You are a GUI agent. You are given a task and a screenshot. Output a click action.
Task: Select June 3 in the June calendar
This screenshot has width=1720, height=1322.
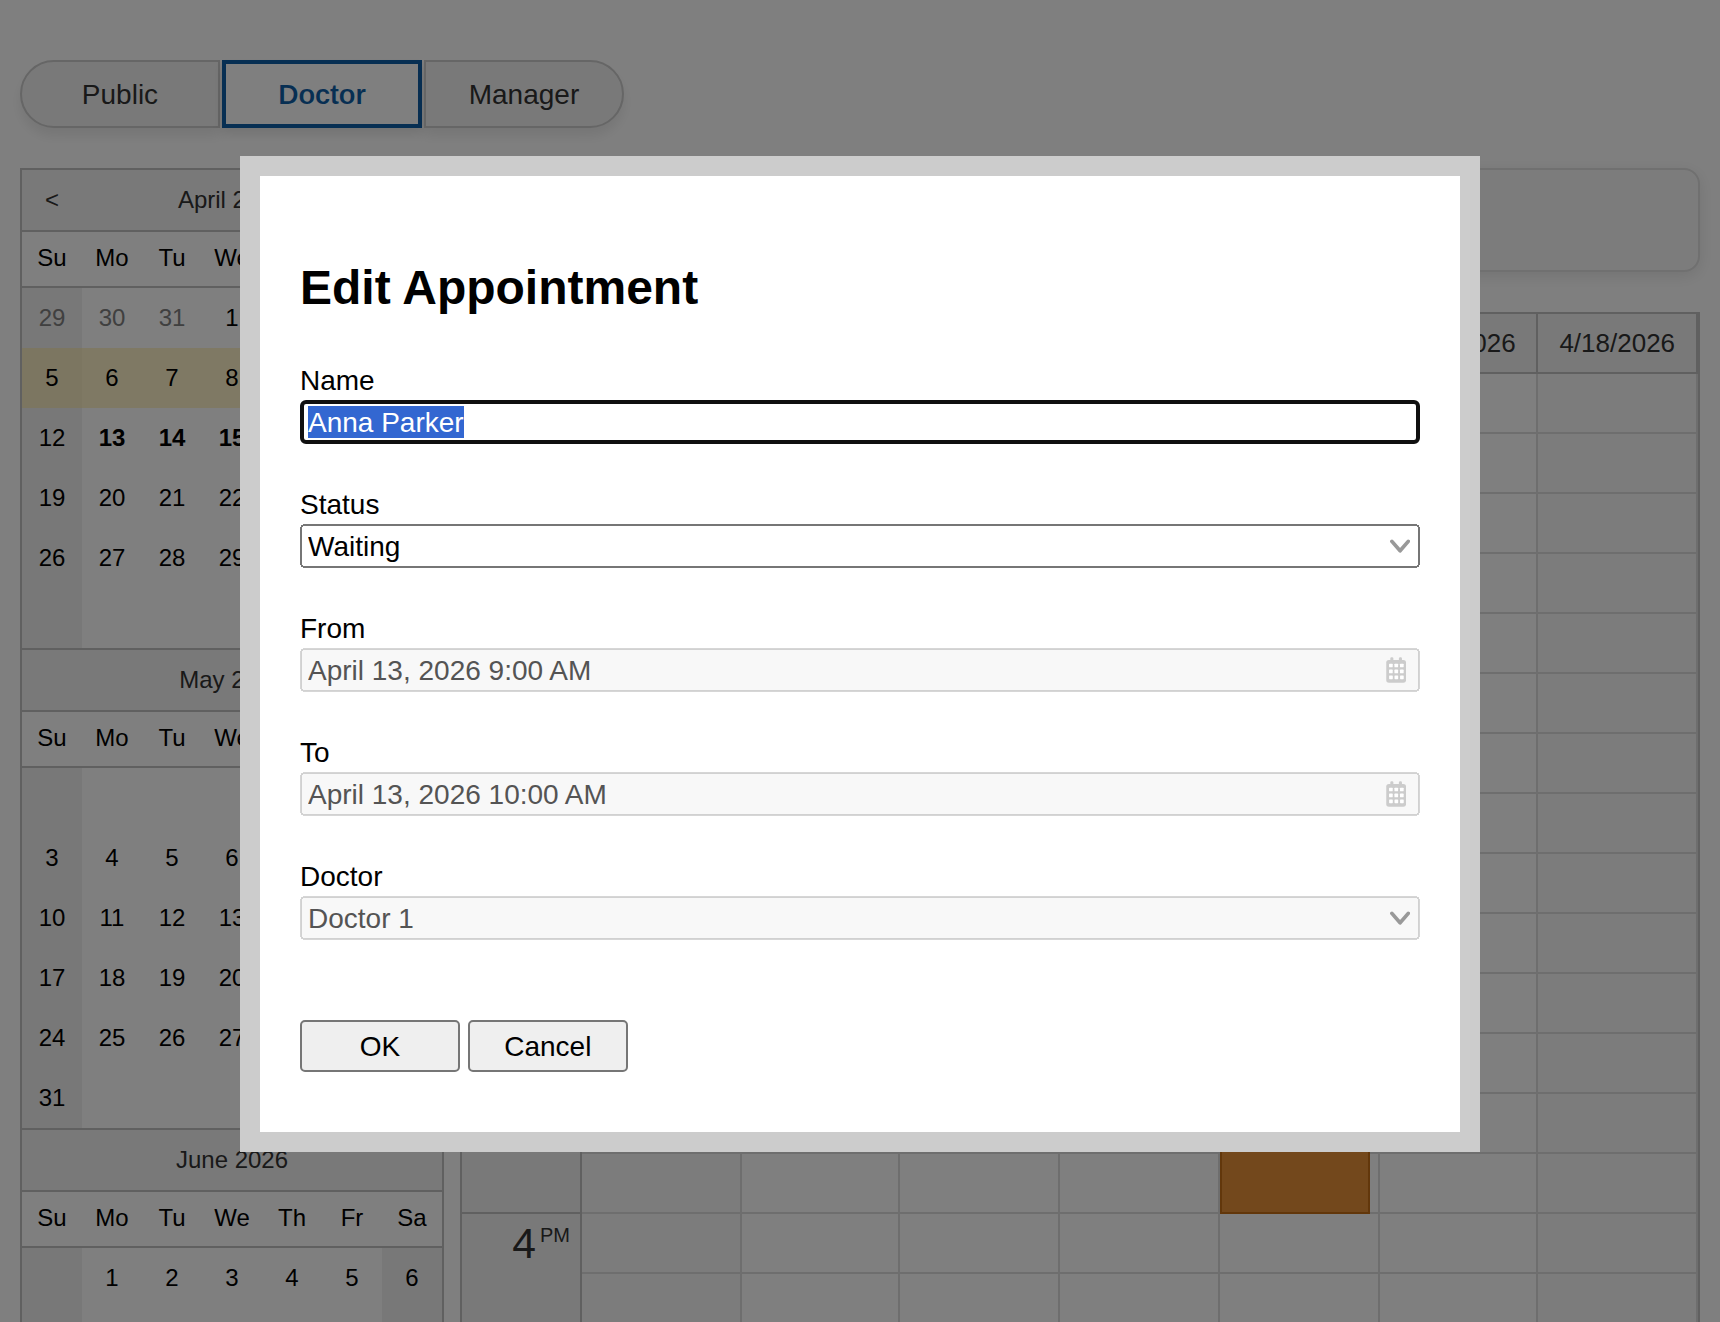pos(231,1277)
